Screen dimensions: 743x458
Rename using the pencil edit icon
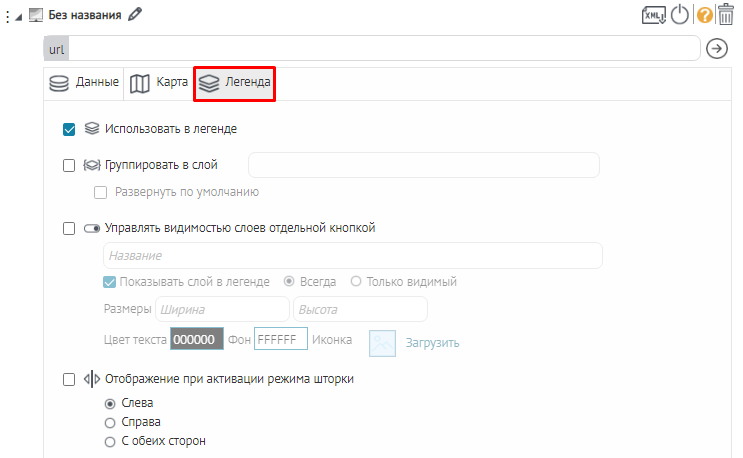(x=136, y=14)
